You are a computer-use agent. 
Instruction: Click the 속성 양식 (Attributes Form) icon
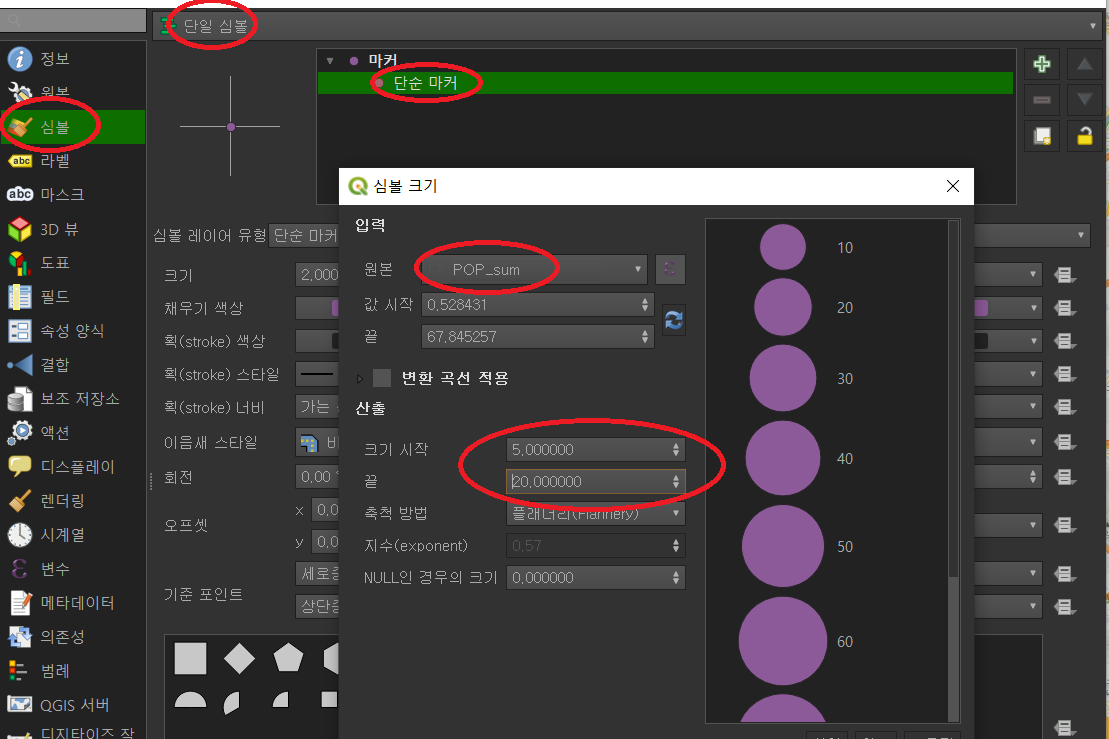20,331
